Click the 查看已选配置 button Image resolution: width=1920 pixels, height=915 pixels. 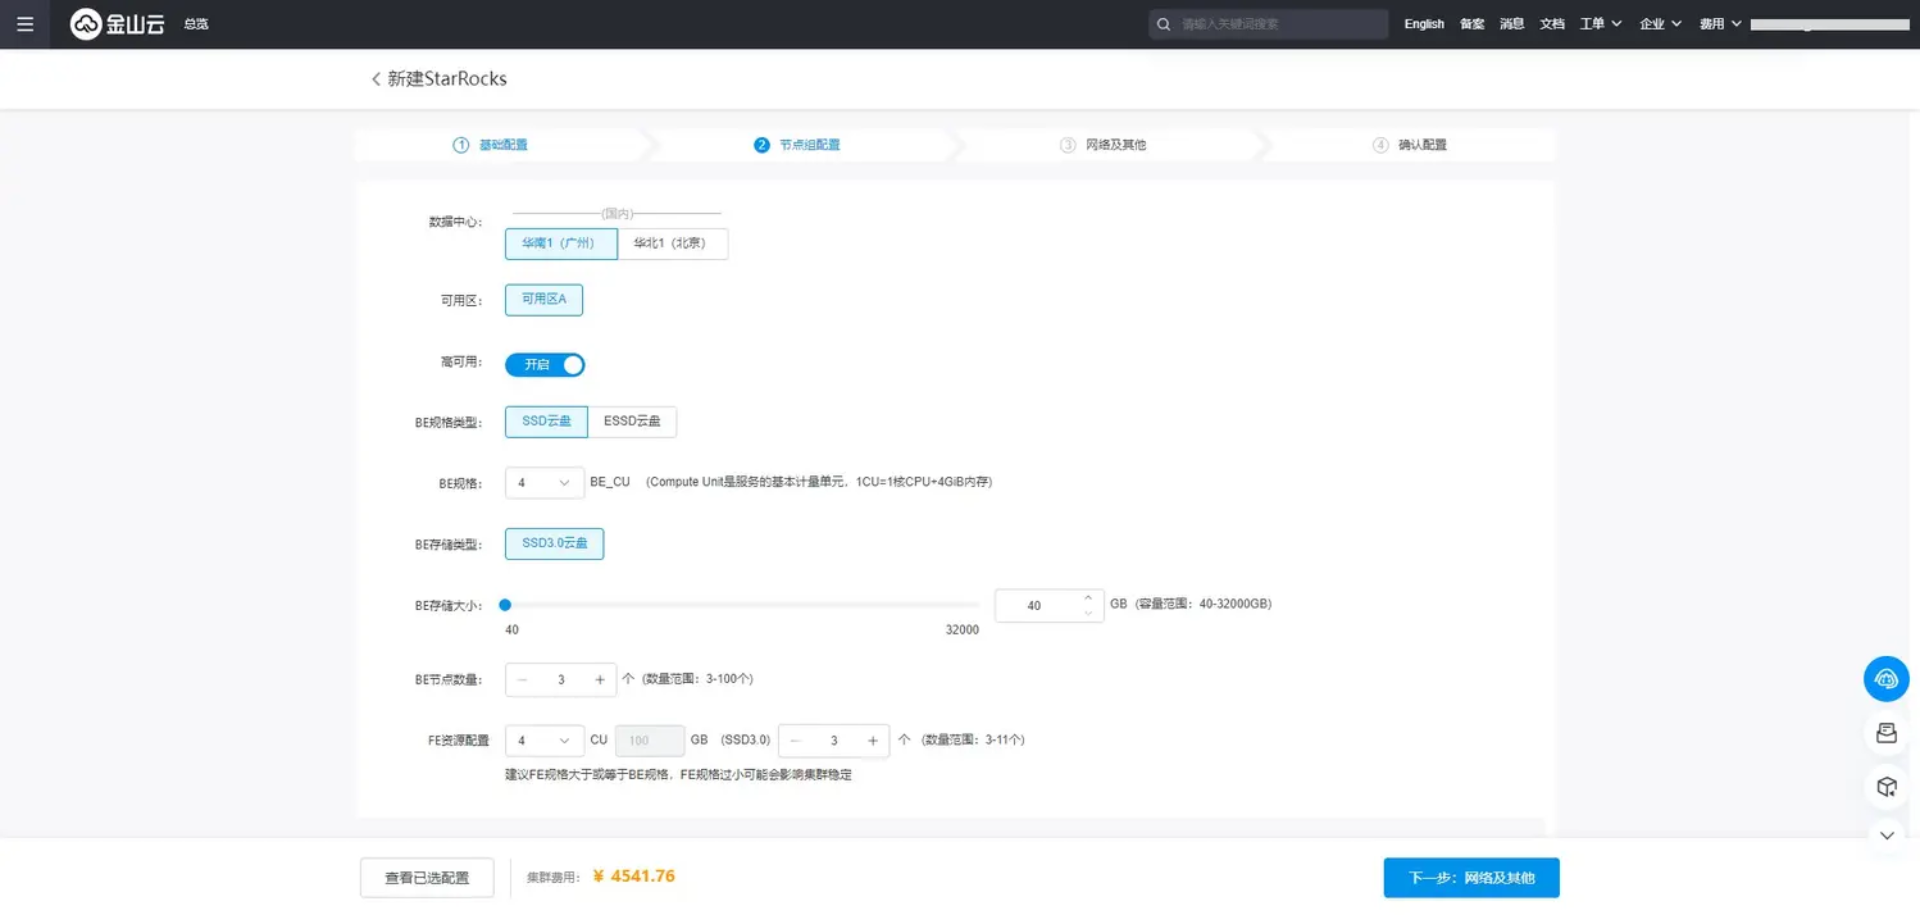(x=427, y=878)
